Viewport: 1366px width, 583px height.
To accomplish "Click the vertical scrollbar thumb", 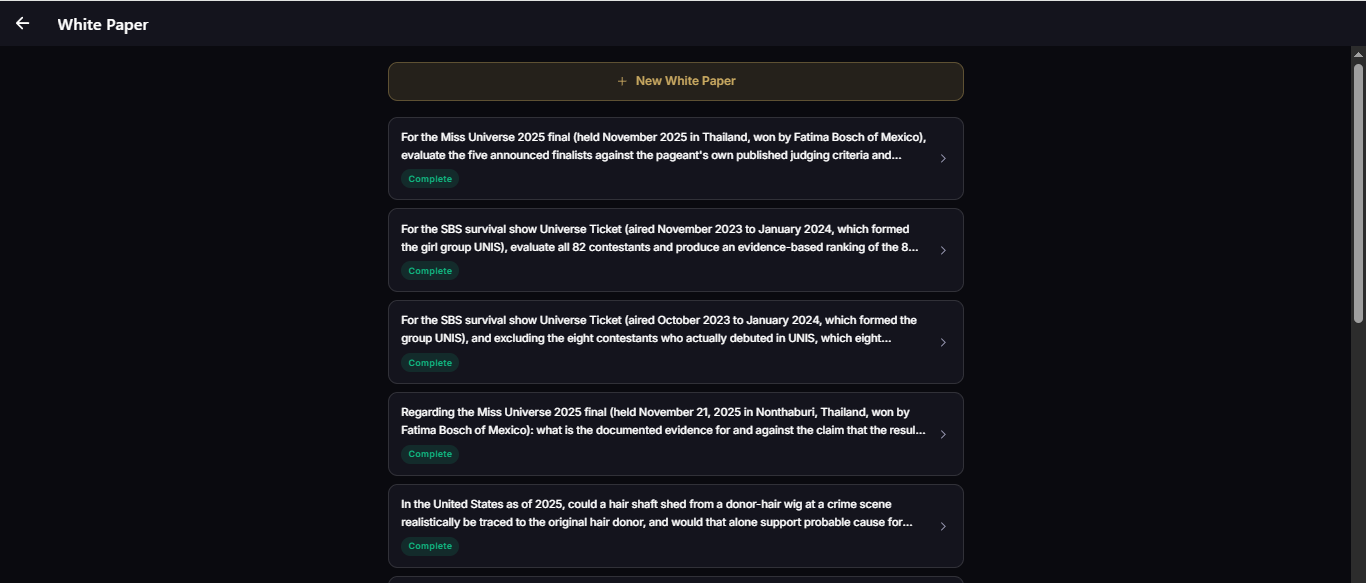I will pyautogui.click(x=1358, y=193).
